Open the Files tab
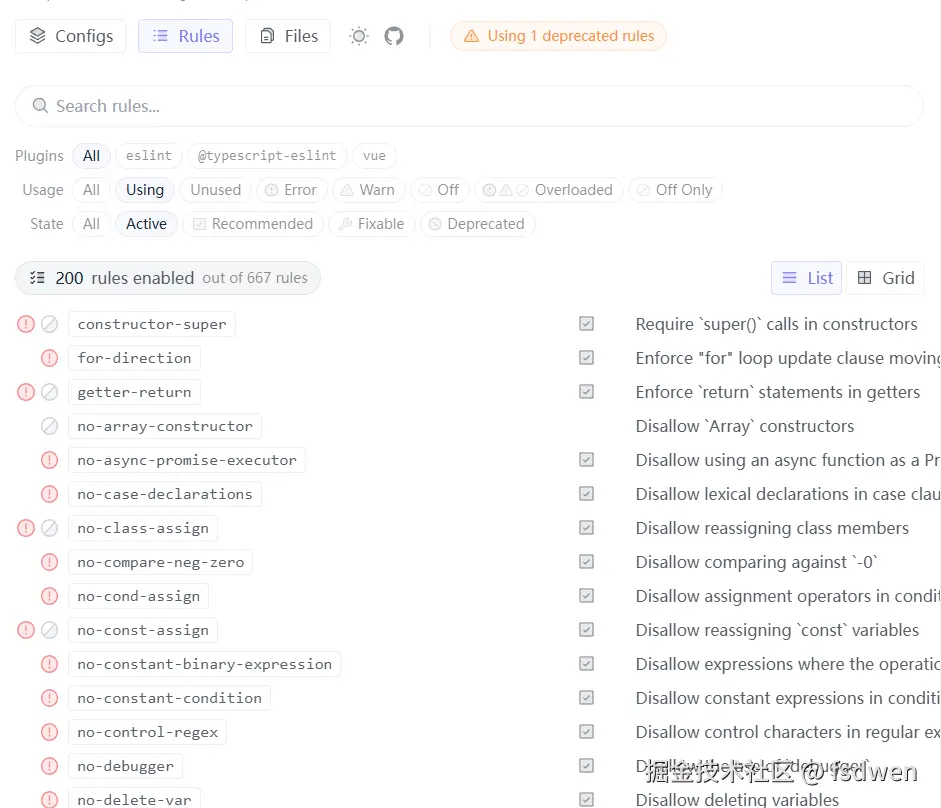Screen dimensions: 941x808 [x=288, y=36]
